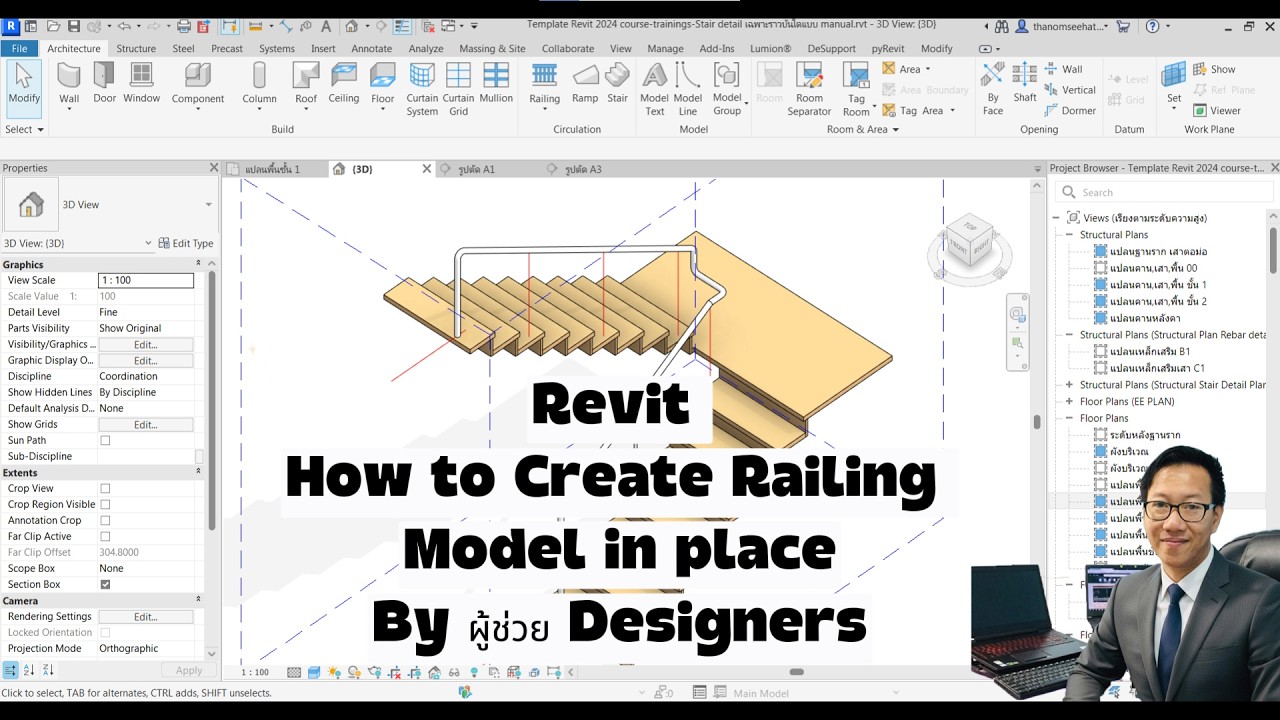Select the Ceiling tool
The width and height of the screenshot is (1280, 720).
pos(344,84)
